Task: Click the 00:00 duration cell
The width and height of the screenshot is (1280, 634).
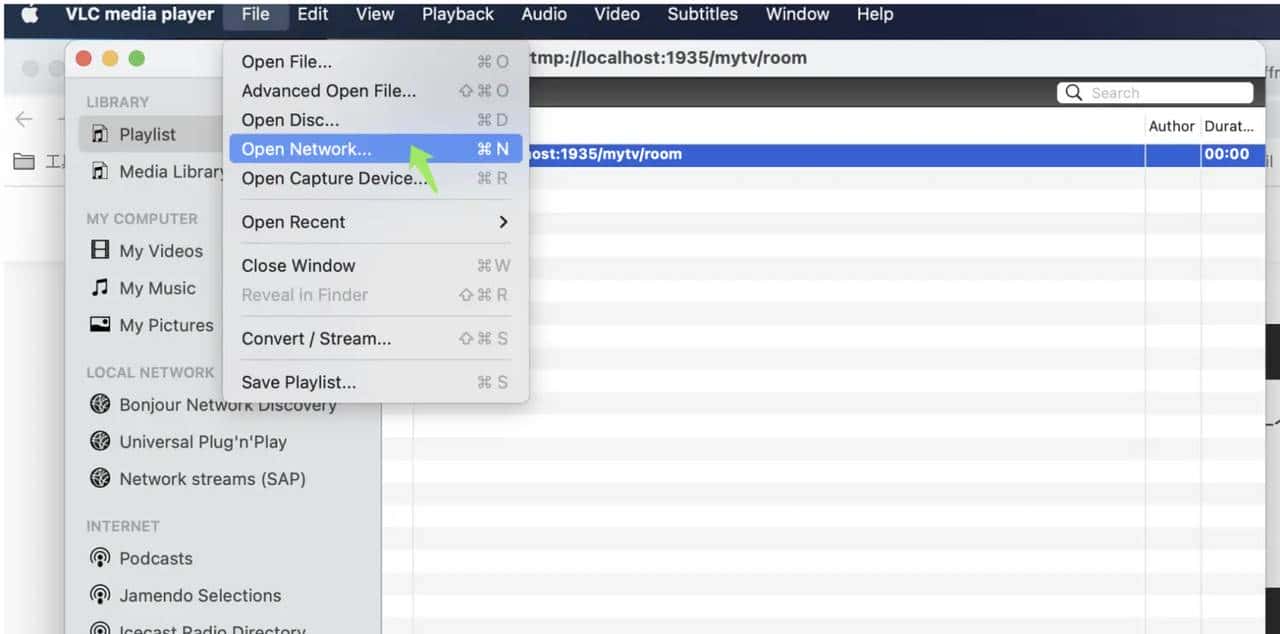Action: pos(1227,154)
